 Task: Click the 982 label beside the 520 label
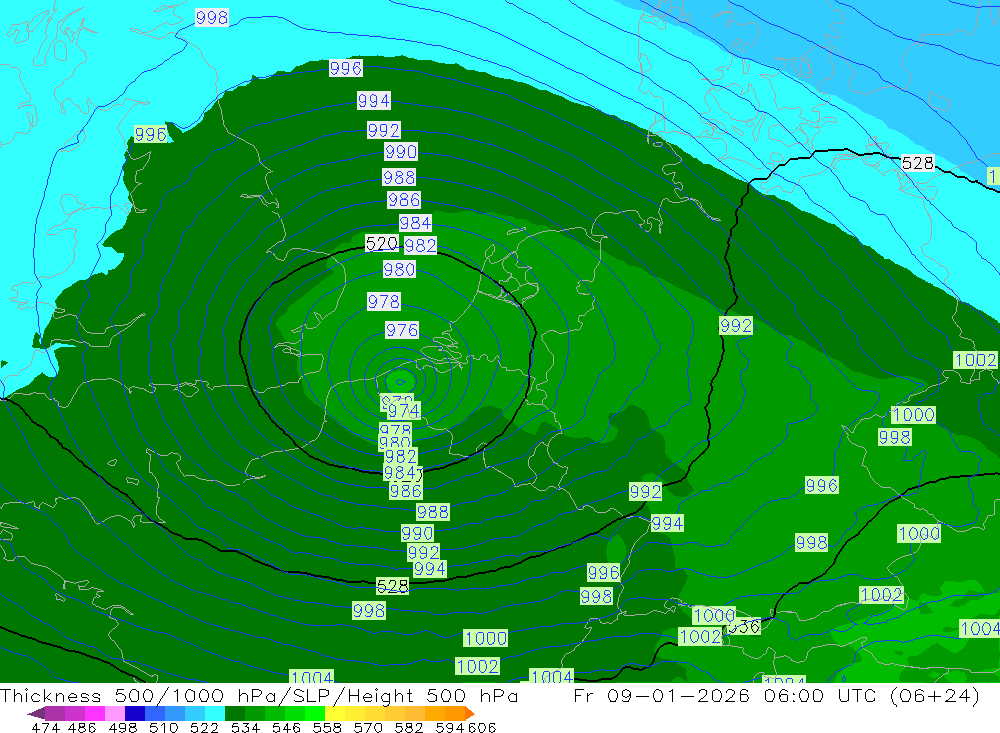click(420, 246)
